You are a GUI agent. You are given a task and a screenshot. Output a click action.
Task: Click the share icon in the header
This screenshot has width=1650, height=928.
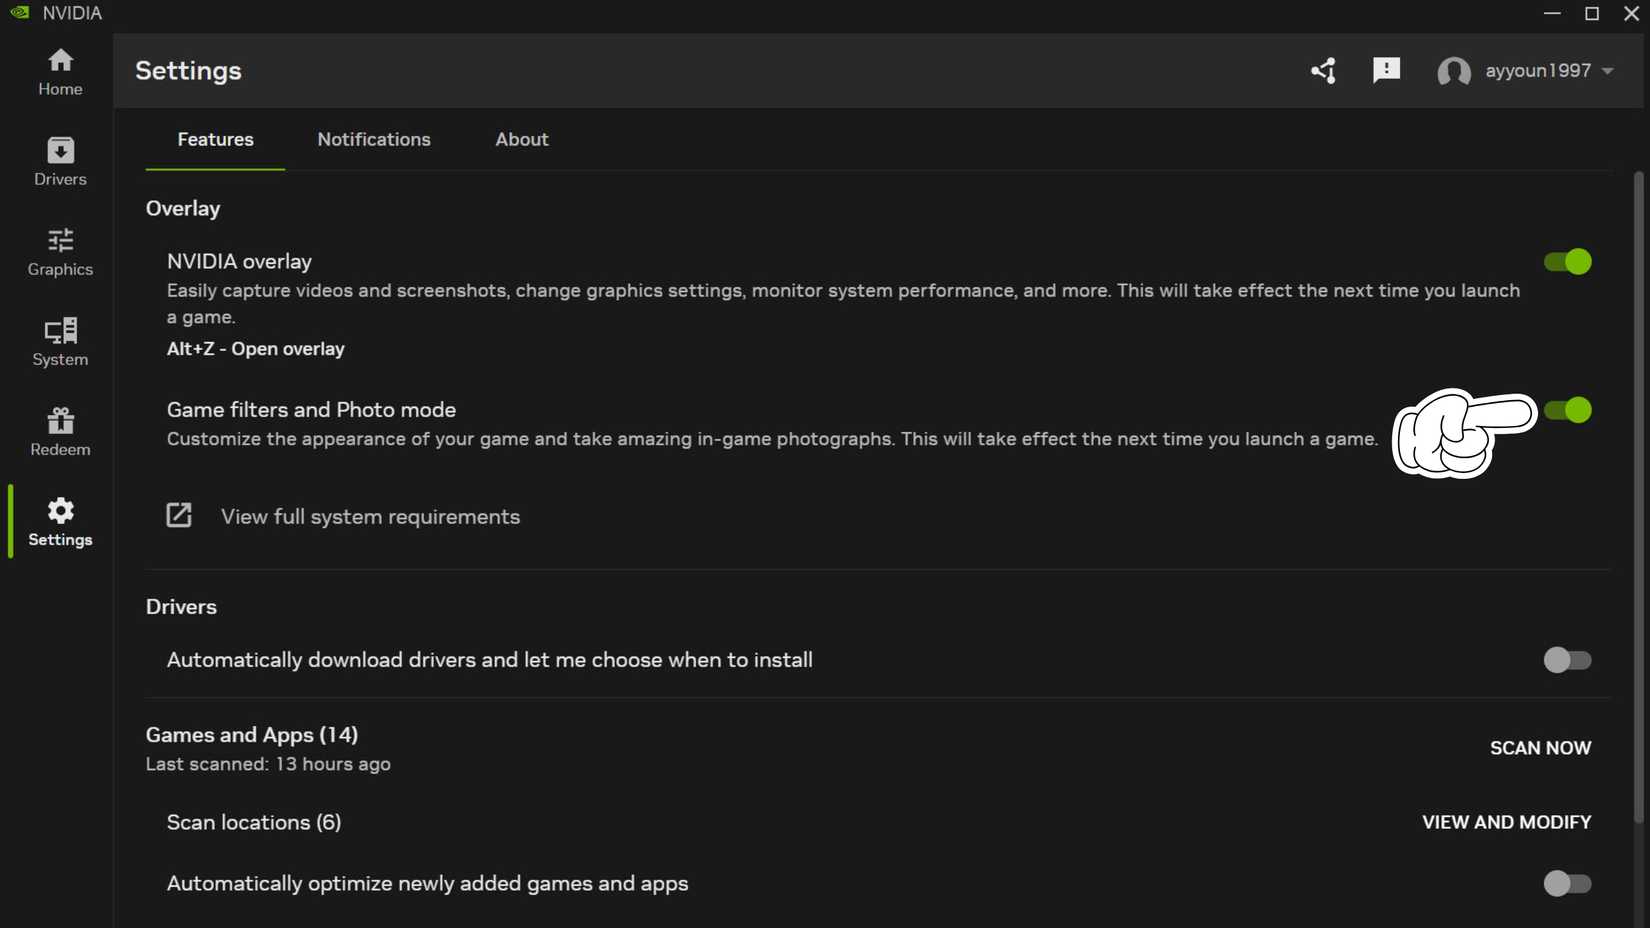point(1322,71)
